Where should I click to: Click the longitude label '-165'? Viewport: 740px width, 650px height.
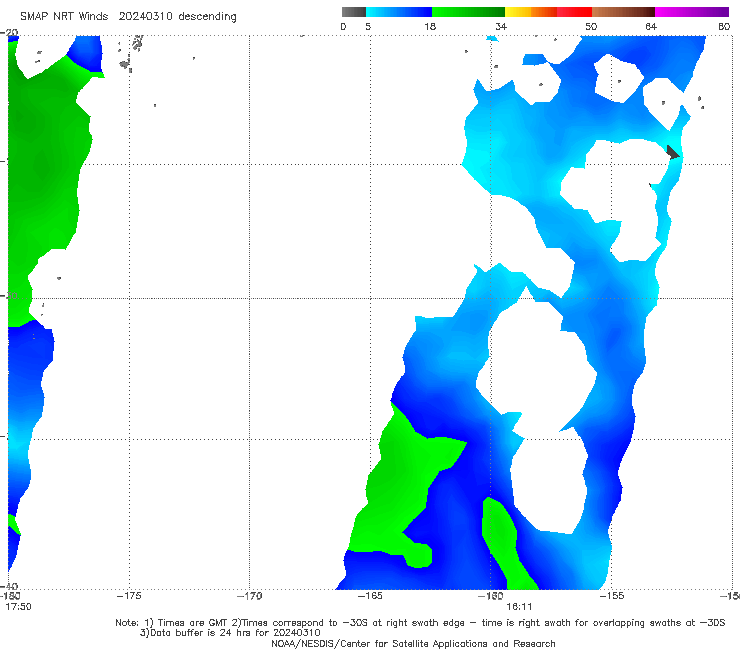pos(370,596)
